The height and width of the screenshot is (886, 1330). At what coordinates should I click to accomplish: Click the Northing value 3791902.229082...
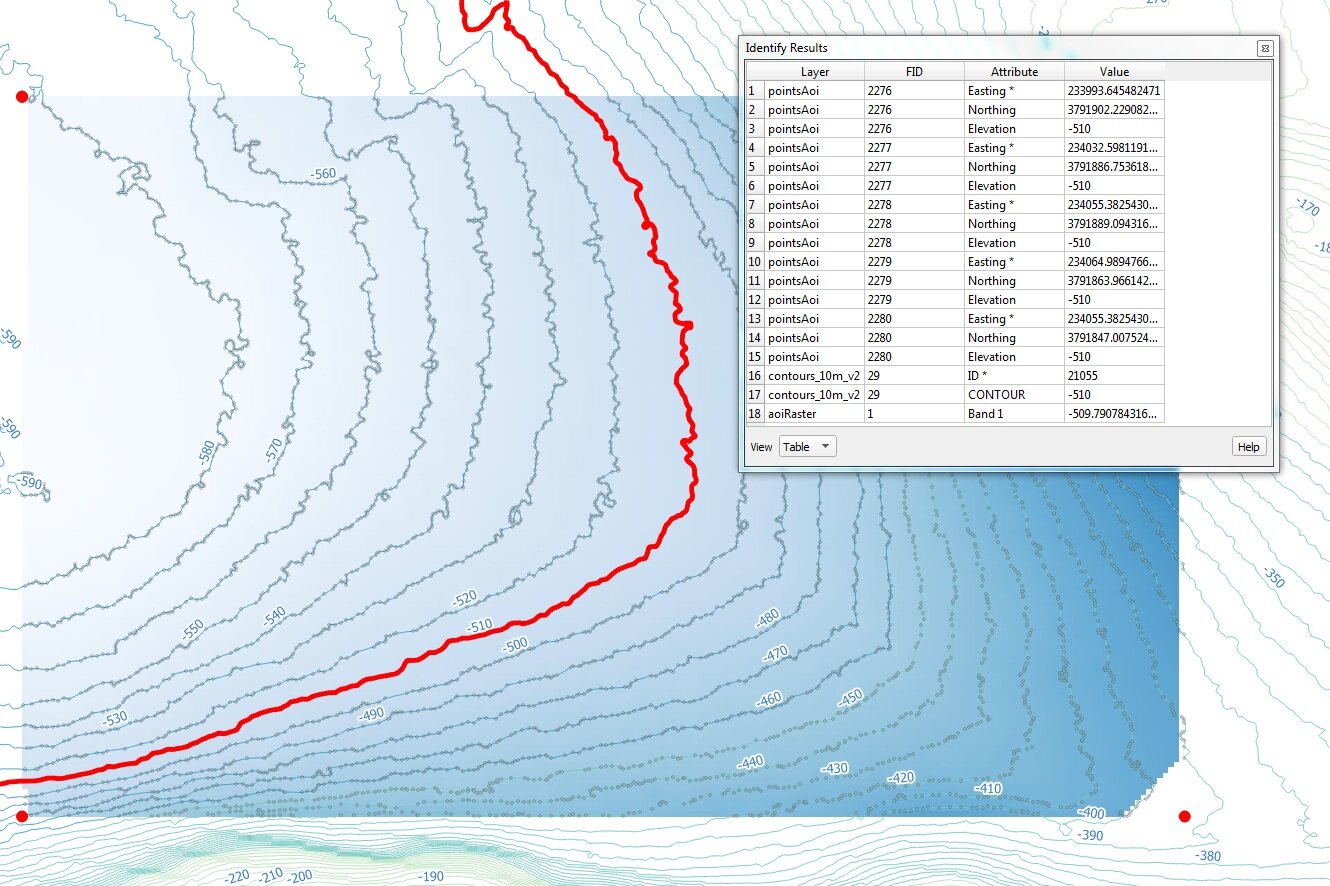[1114, 109]
